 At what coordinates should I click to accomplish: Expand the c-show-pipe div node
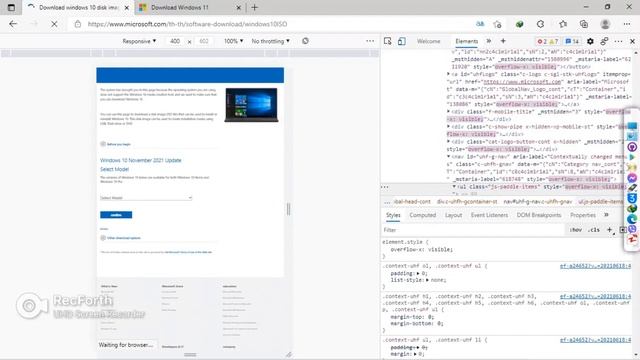449,127
